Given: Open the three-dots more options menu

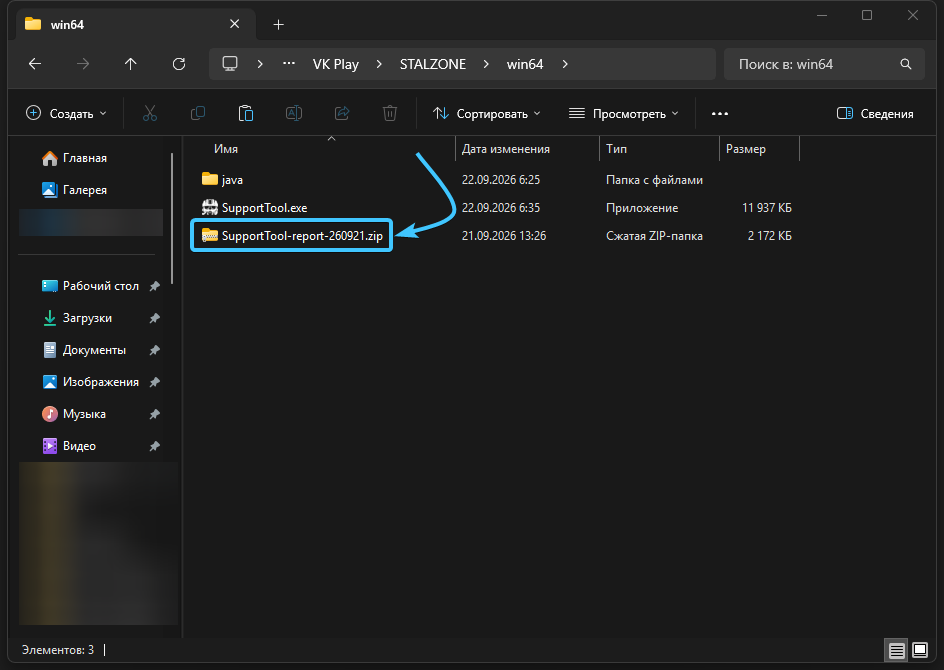Looking at the screenshot, I should [720, 113].
